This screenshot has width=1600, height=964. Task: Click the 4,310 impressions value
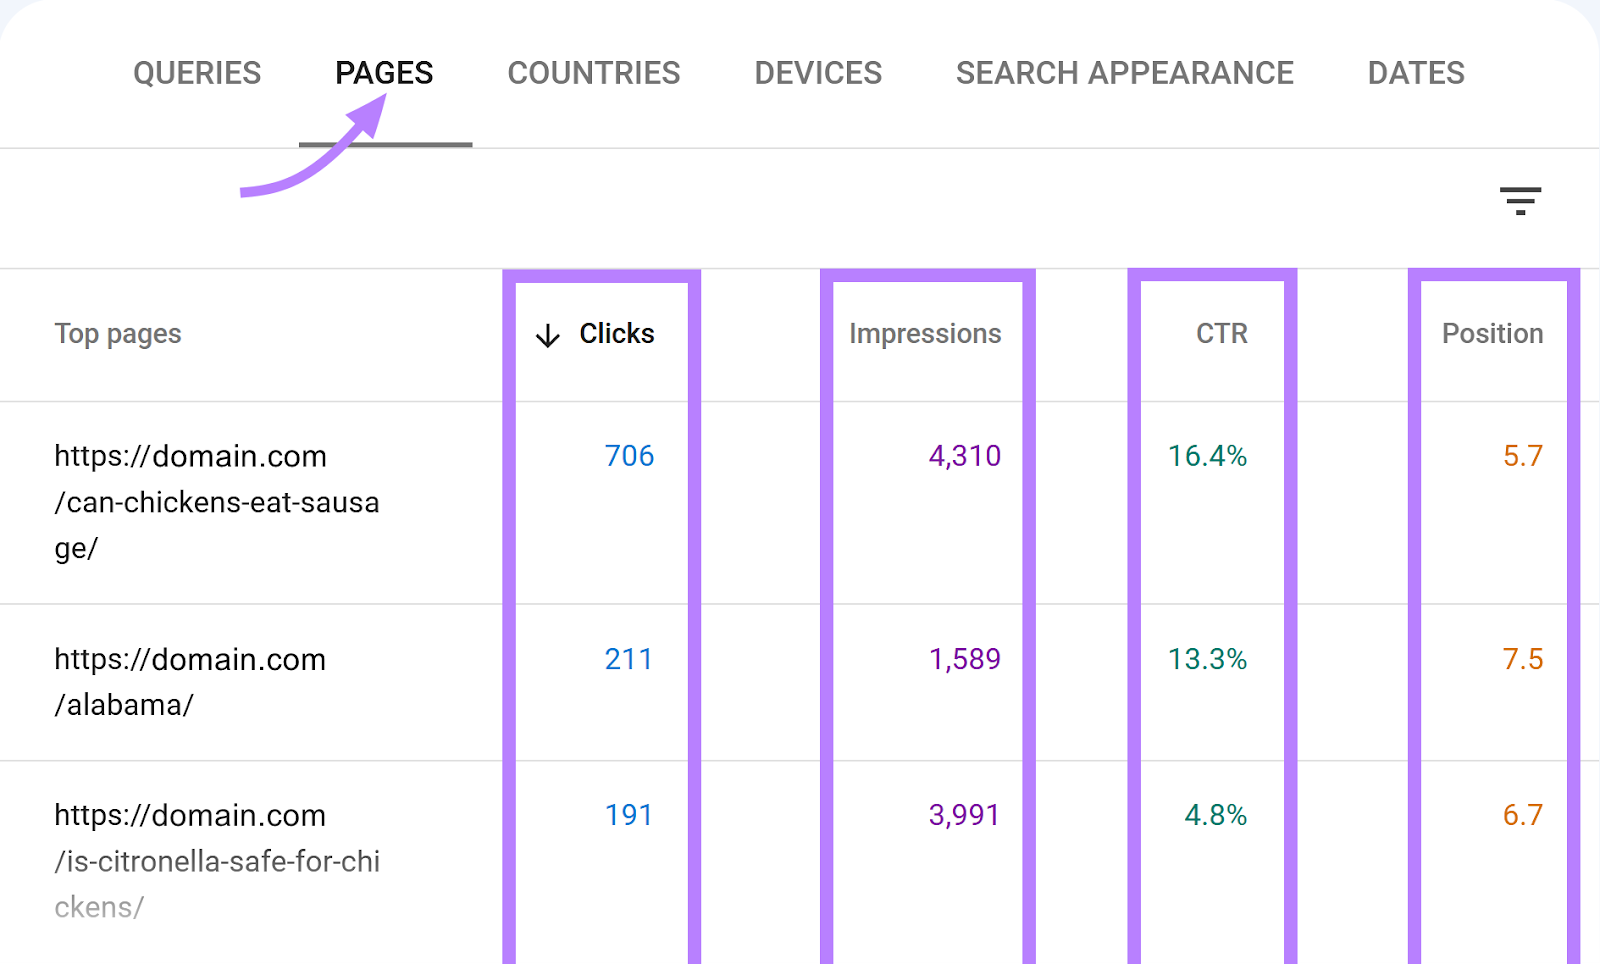(963, 456)
